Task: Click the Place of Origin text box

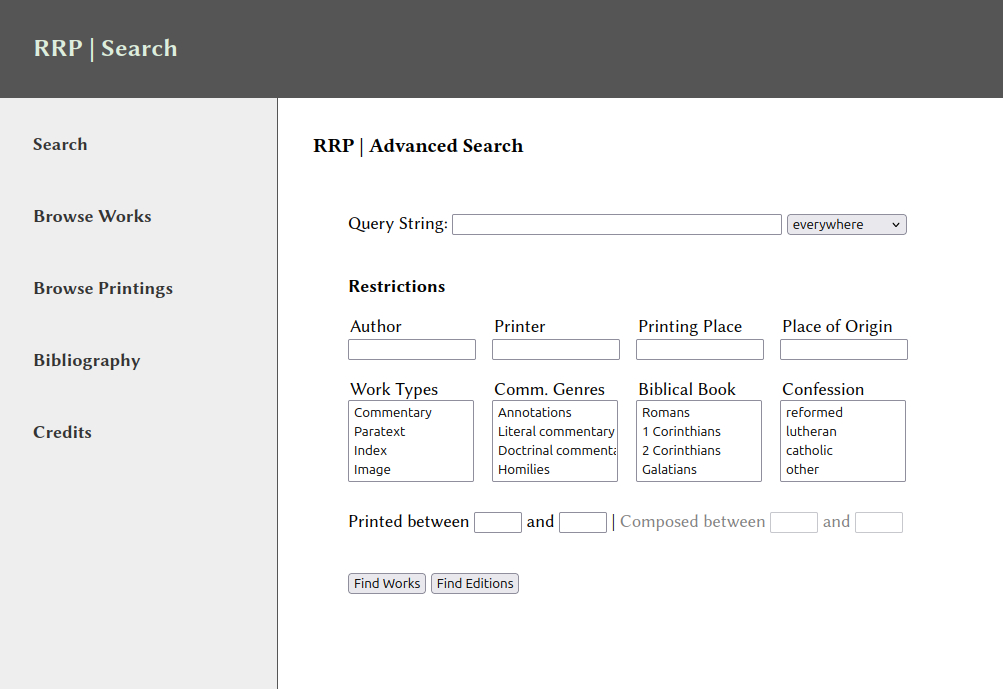Action: click(x=844, y=350)
